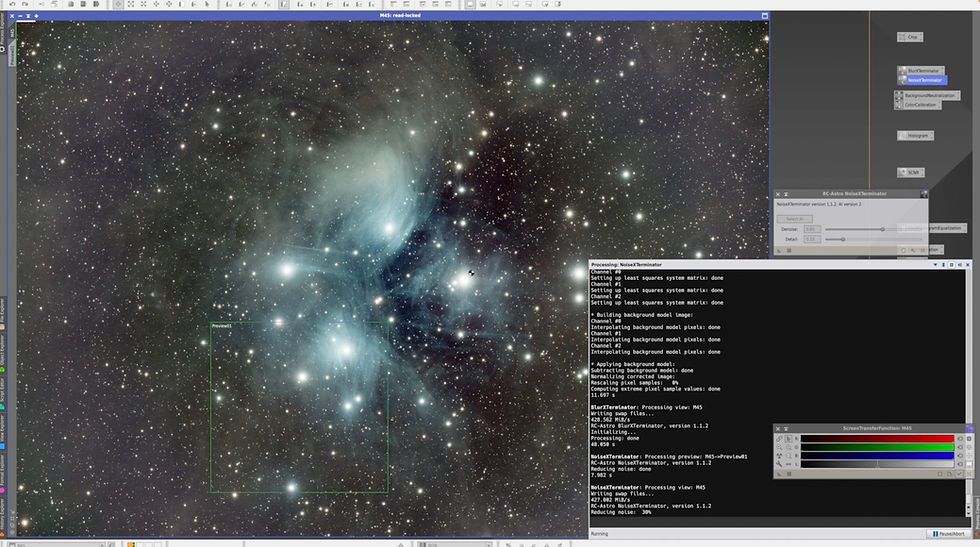Click the Histogram process icon
980x547 pixels.
click(x=916, y=136)
